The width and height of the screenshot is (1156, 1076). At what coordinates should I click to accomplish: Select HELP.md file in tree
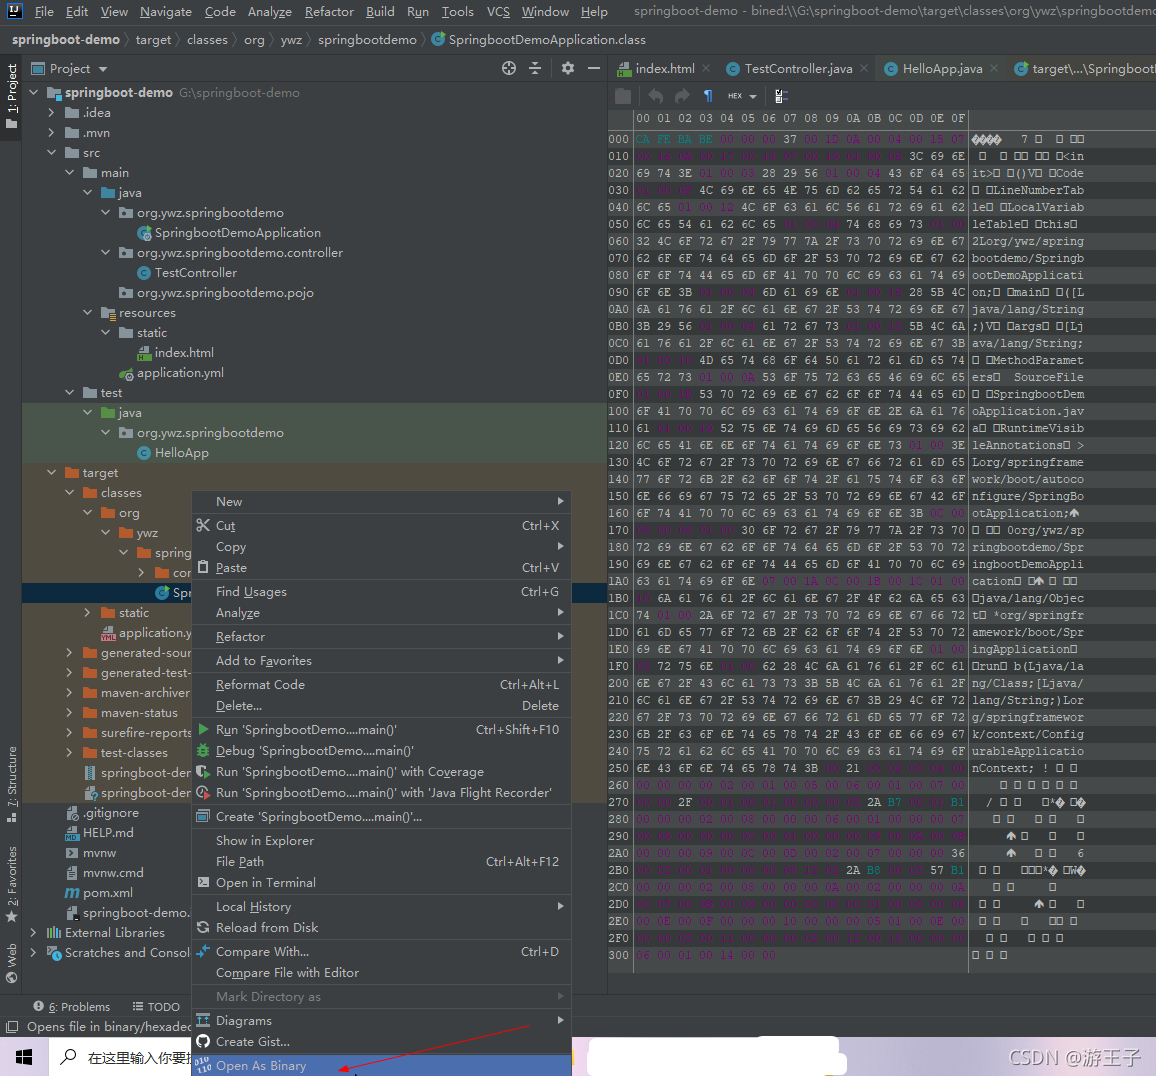[108, 833]
